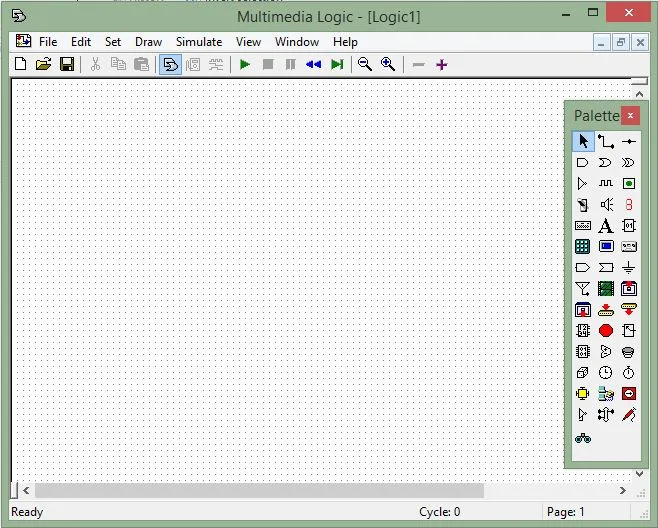Select the green film strip component

(606, 289)
